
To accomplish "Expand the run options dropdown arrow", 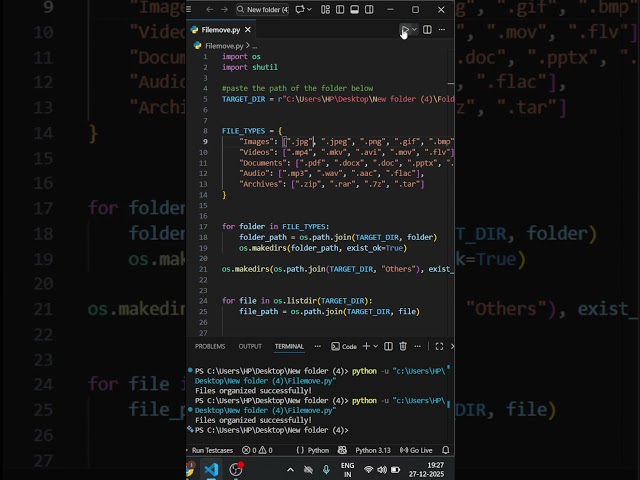I will click(414, 29).
